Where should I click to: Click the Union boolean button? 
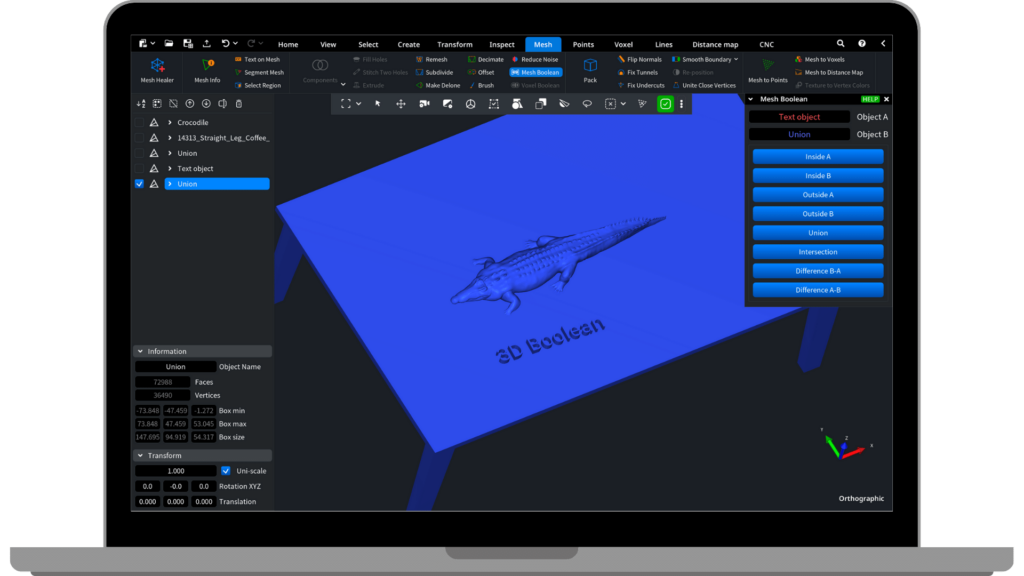pos(817,233)
